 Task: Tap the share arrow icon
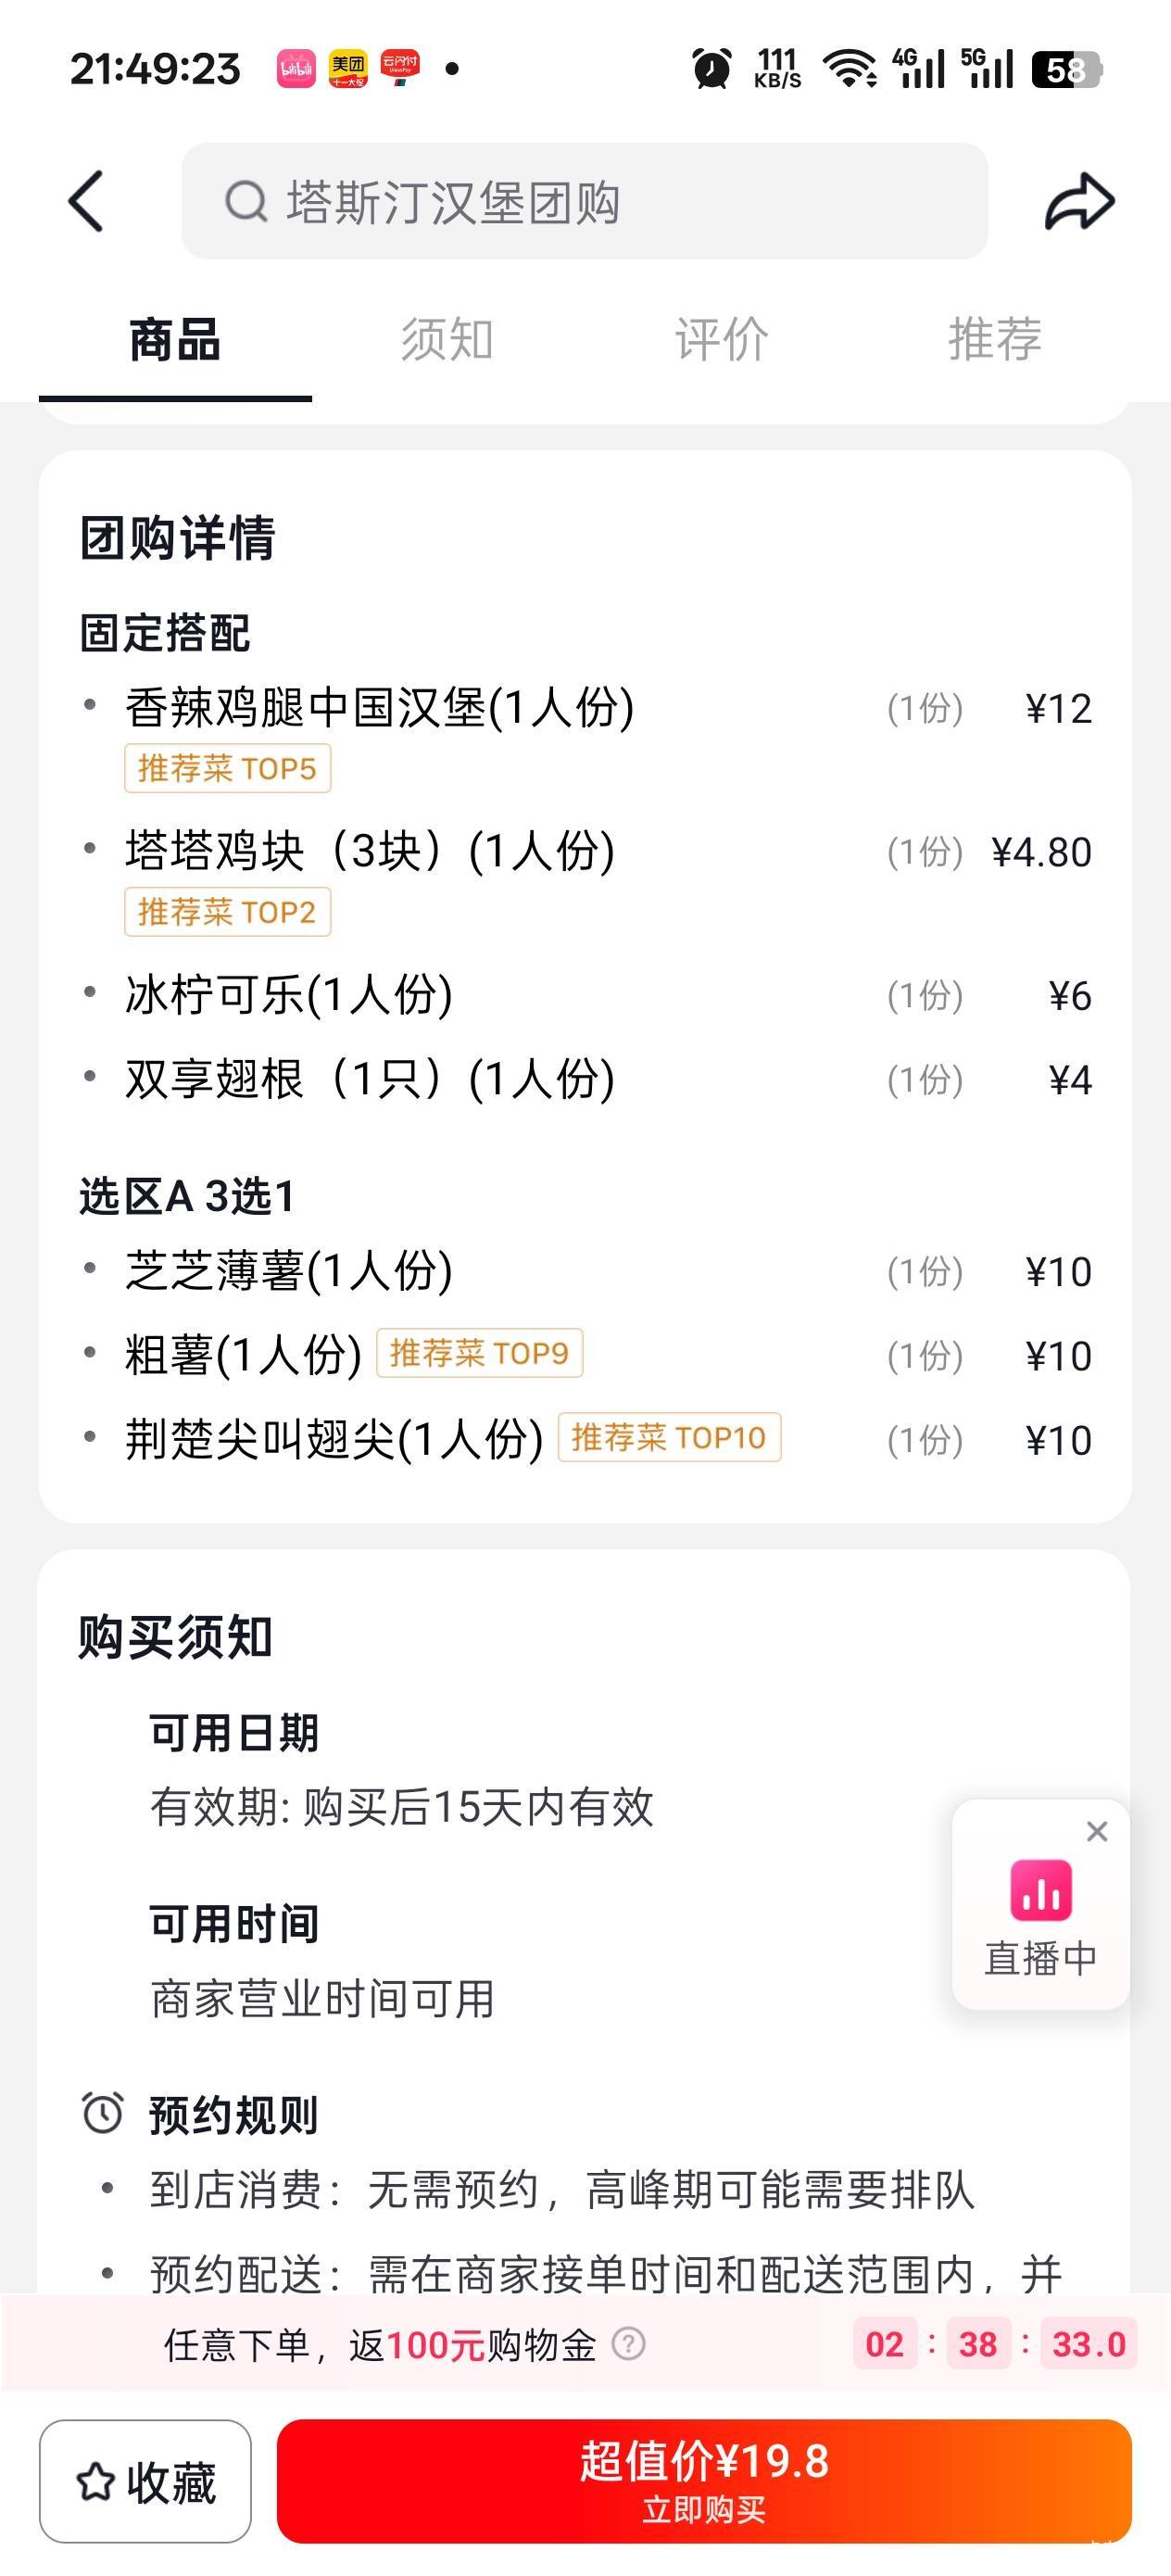[x=1079, y=201]
